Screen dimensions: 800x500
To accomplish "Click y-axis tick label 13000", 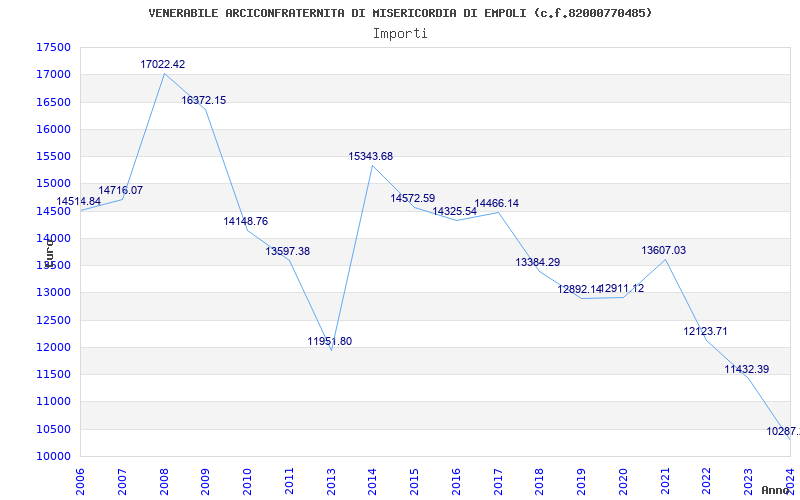I will (x=53, y=292).
